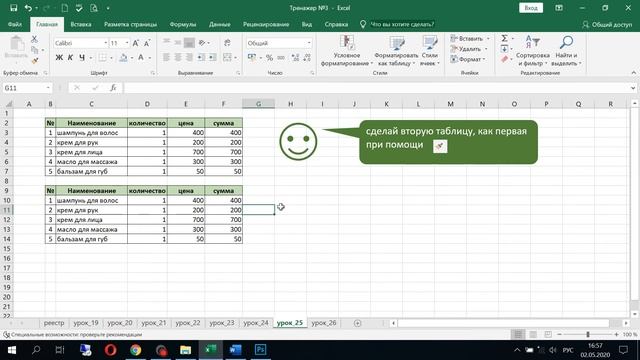Viewport: 640px width, 360px height.
Task: Expand Найти и выделить menu
Action: [x=566, y=51]
